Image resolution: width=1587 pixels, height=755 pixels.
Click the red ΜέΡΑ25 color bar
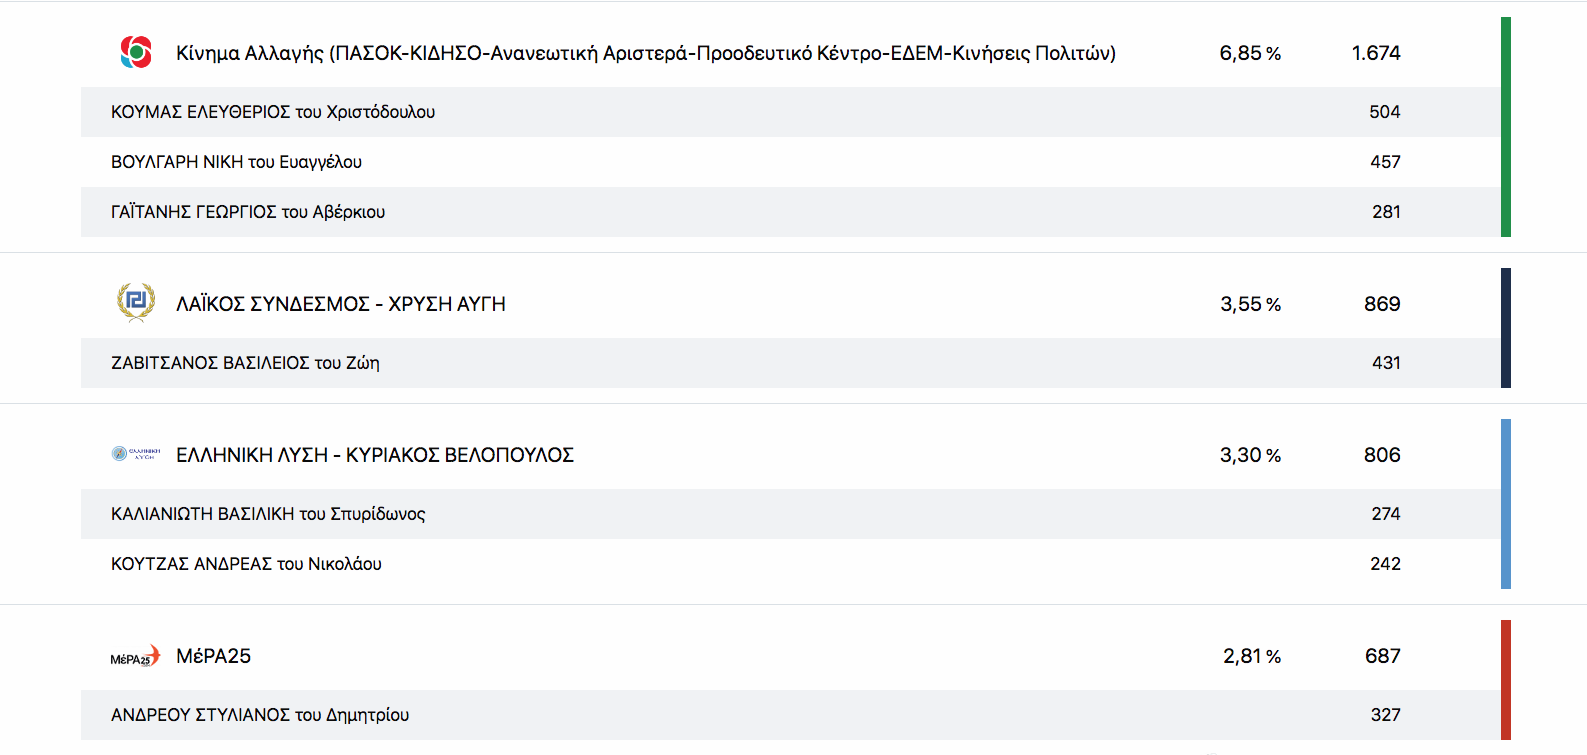[1505, 679]
